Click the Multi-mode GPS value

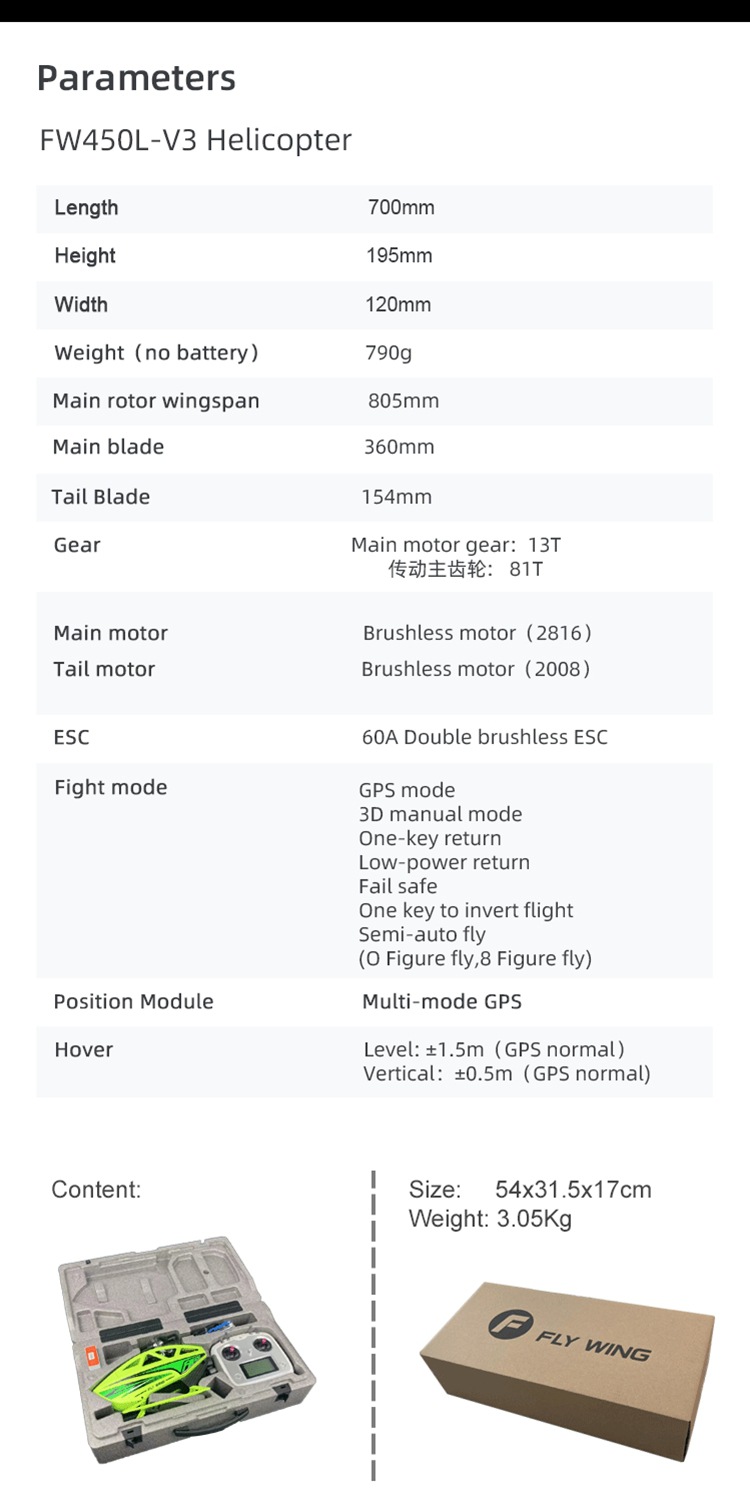click(442, 1001)
